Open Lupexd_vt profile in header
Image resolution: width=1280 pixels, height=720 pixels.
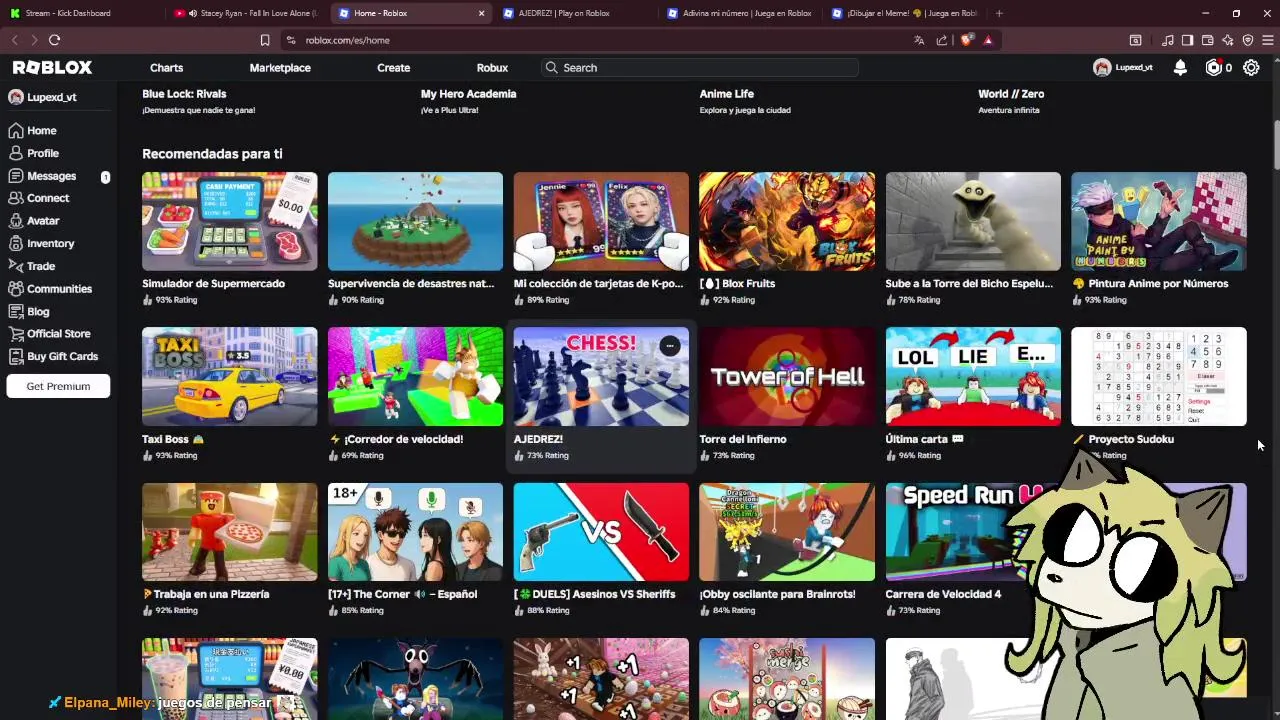[1123, 67]
